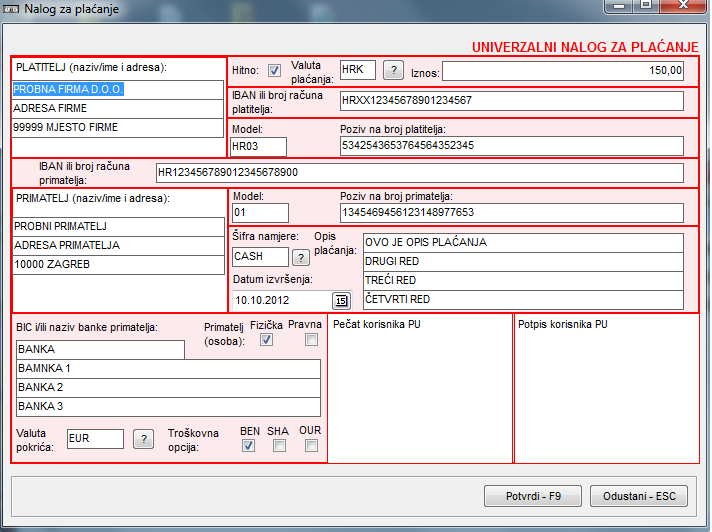
Task: Enable the SHA cost option
Action: tap(279, 446)
